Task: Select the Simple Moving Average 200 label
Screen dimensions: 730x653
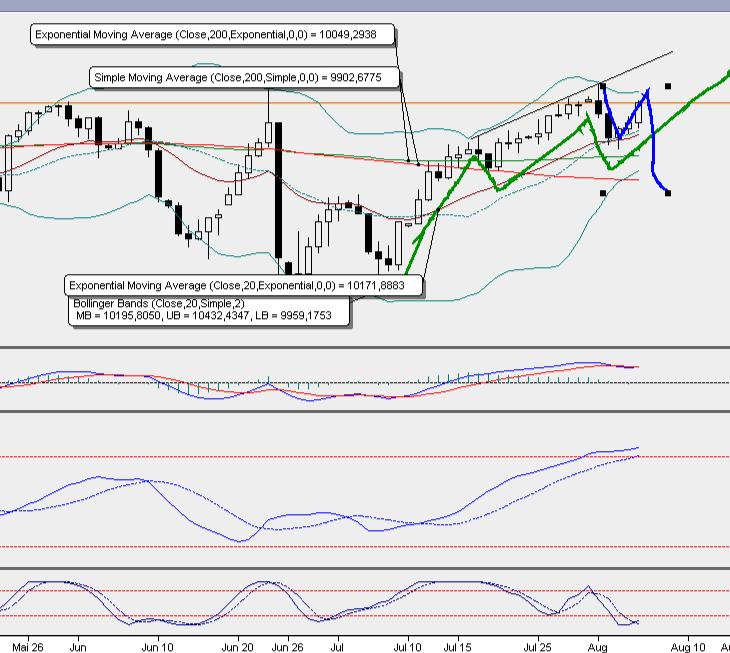Action: [244, 77]
